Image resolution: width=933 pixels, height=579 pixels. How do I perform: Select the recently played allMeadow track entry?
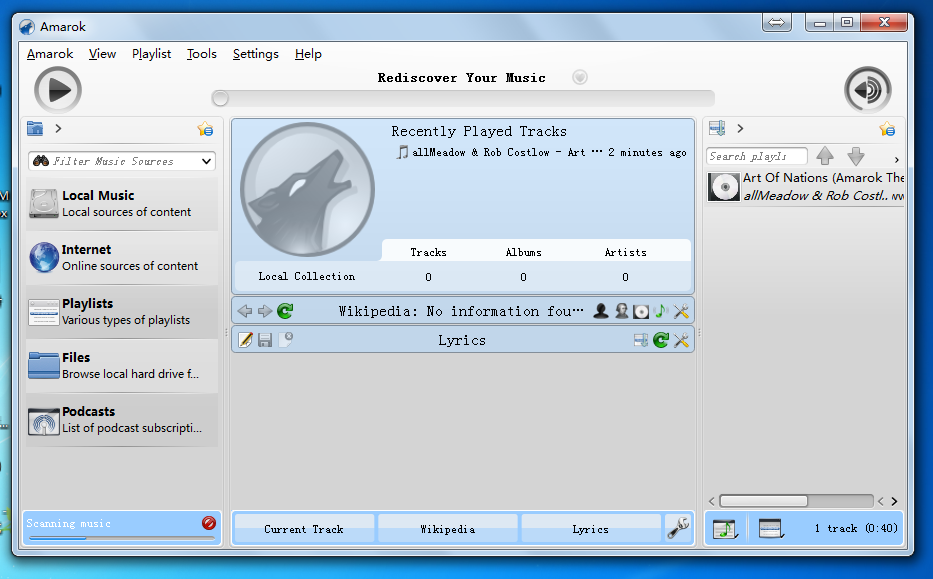coord(541,152)
